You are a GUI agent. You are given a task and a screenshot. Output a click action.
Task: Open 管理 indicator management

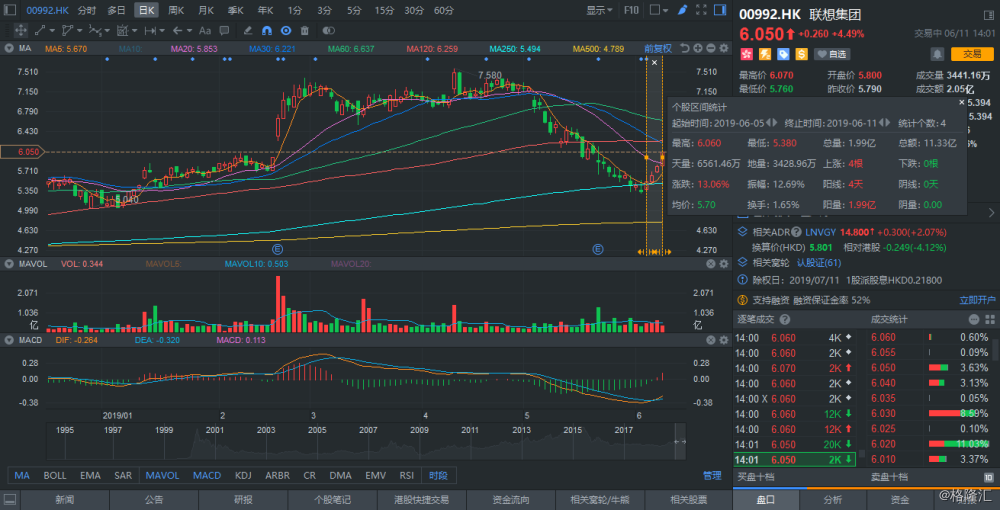tap(712, 476)
